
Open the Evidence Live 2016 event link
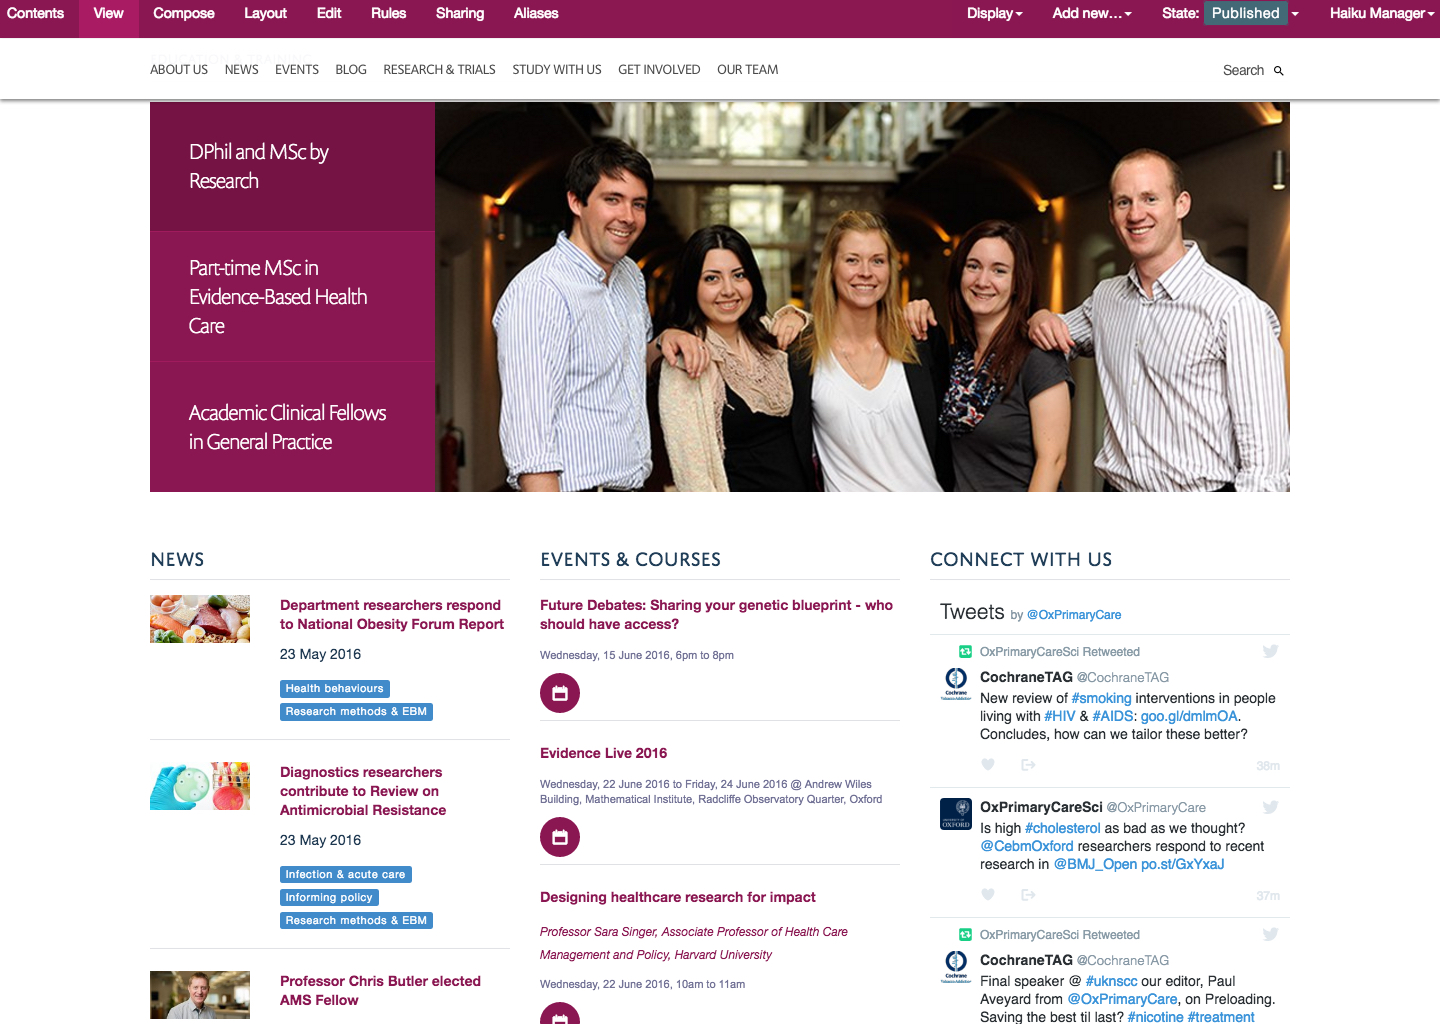(603, 753)
